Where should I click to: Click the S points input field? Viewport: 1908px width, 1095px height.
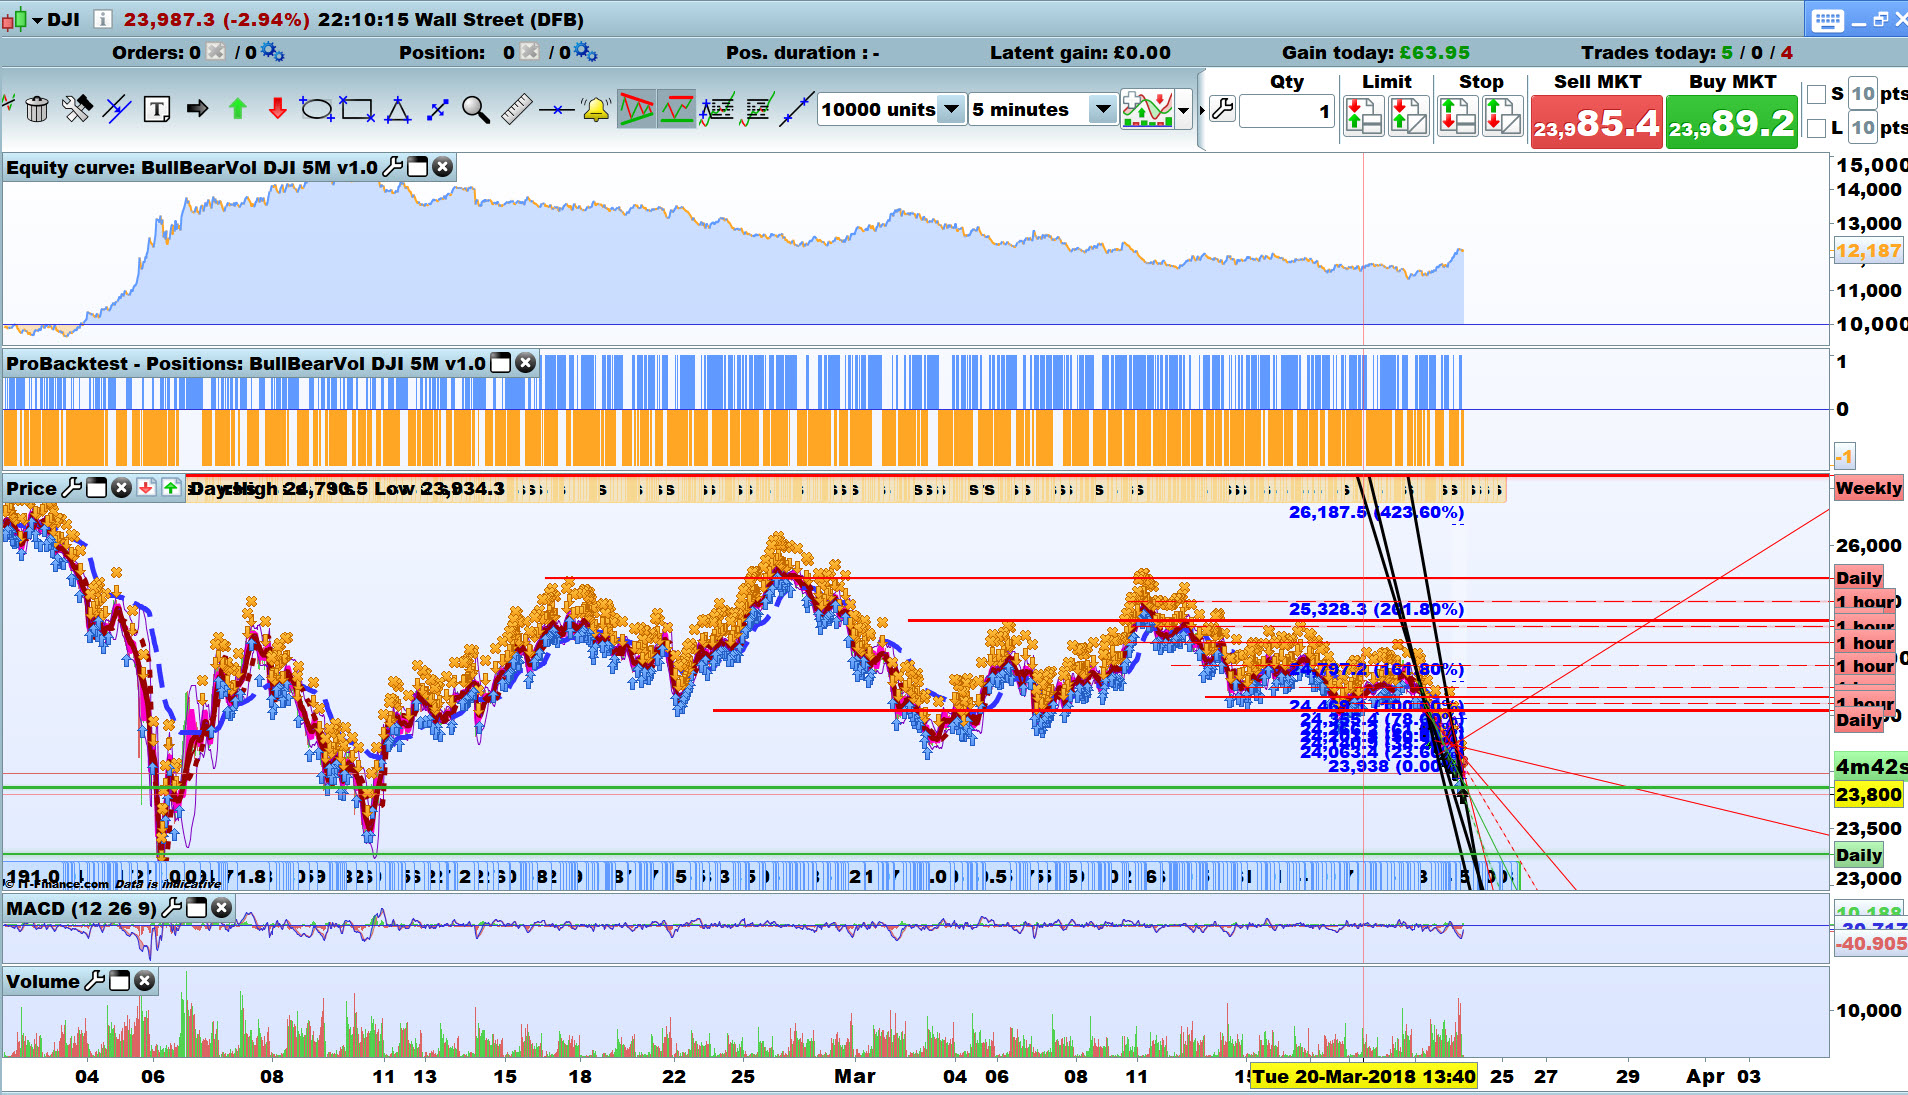1862,94
